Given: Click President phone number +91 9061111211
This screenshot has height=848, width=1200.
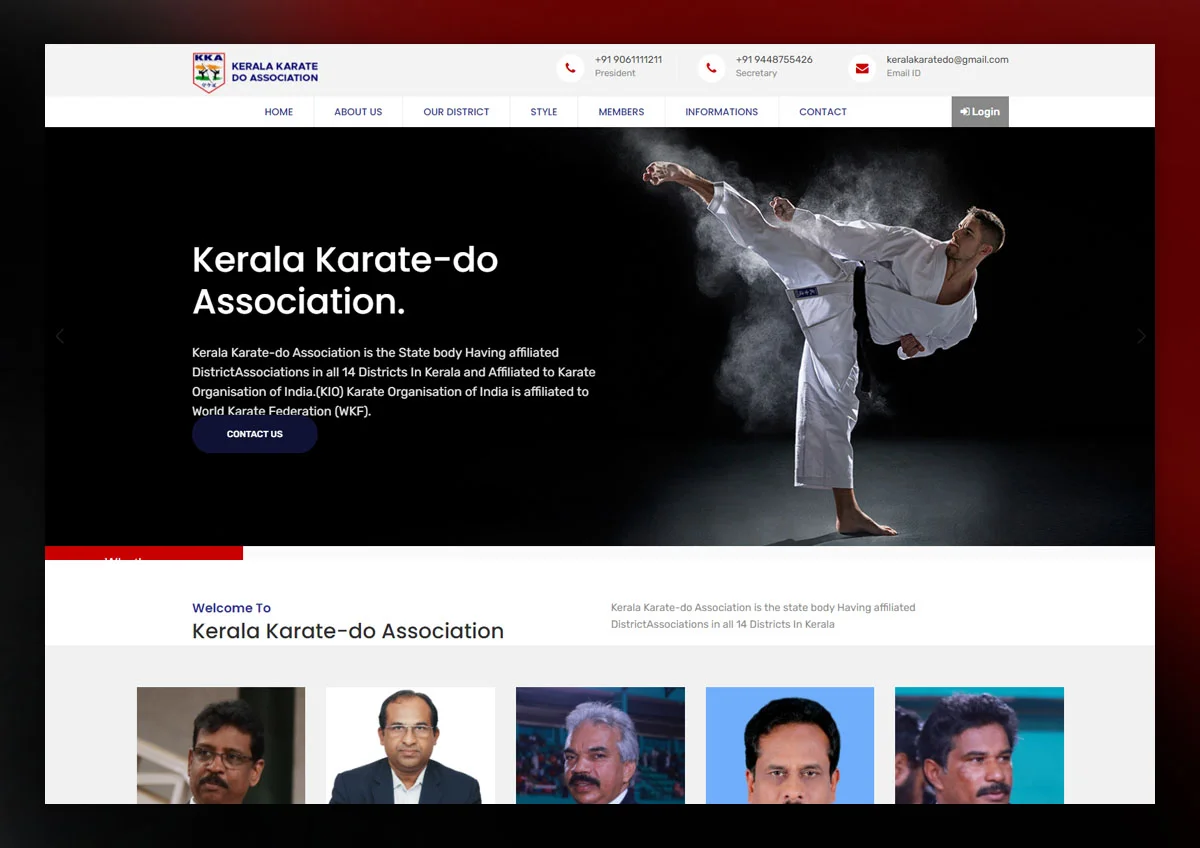Looking at the screenshot, I should click(x=628, y=60).
